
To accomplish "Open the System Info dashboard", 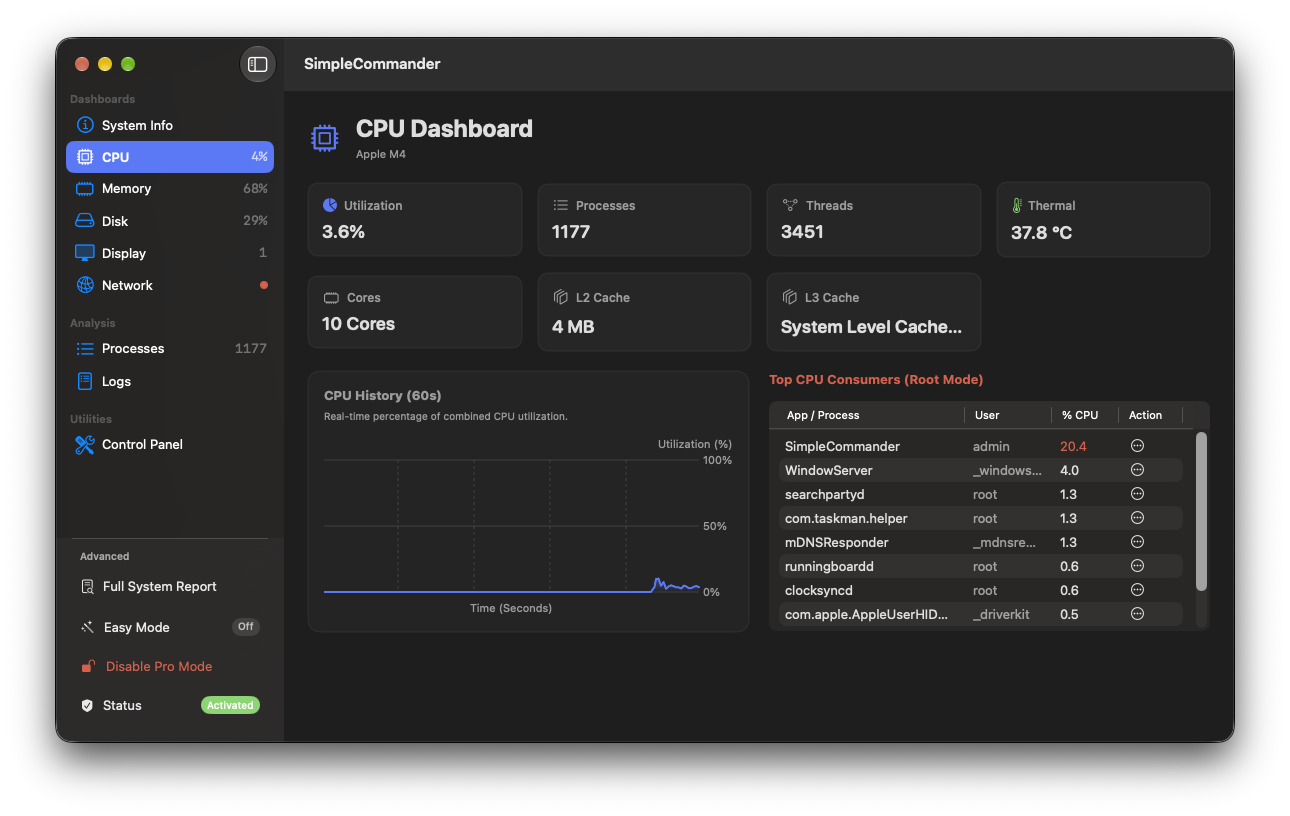I will point(170,125).
